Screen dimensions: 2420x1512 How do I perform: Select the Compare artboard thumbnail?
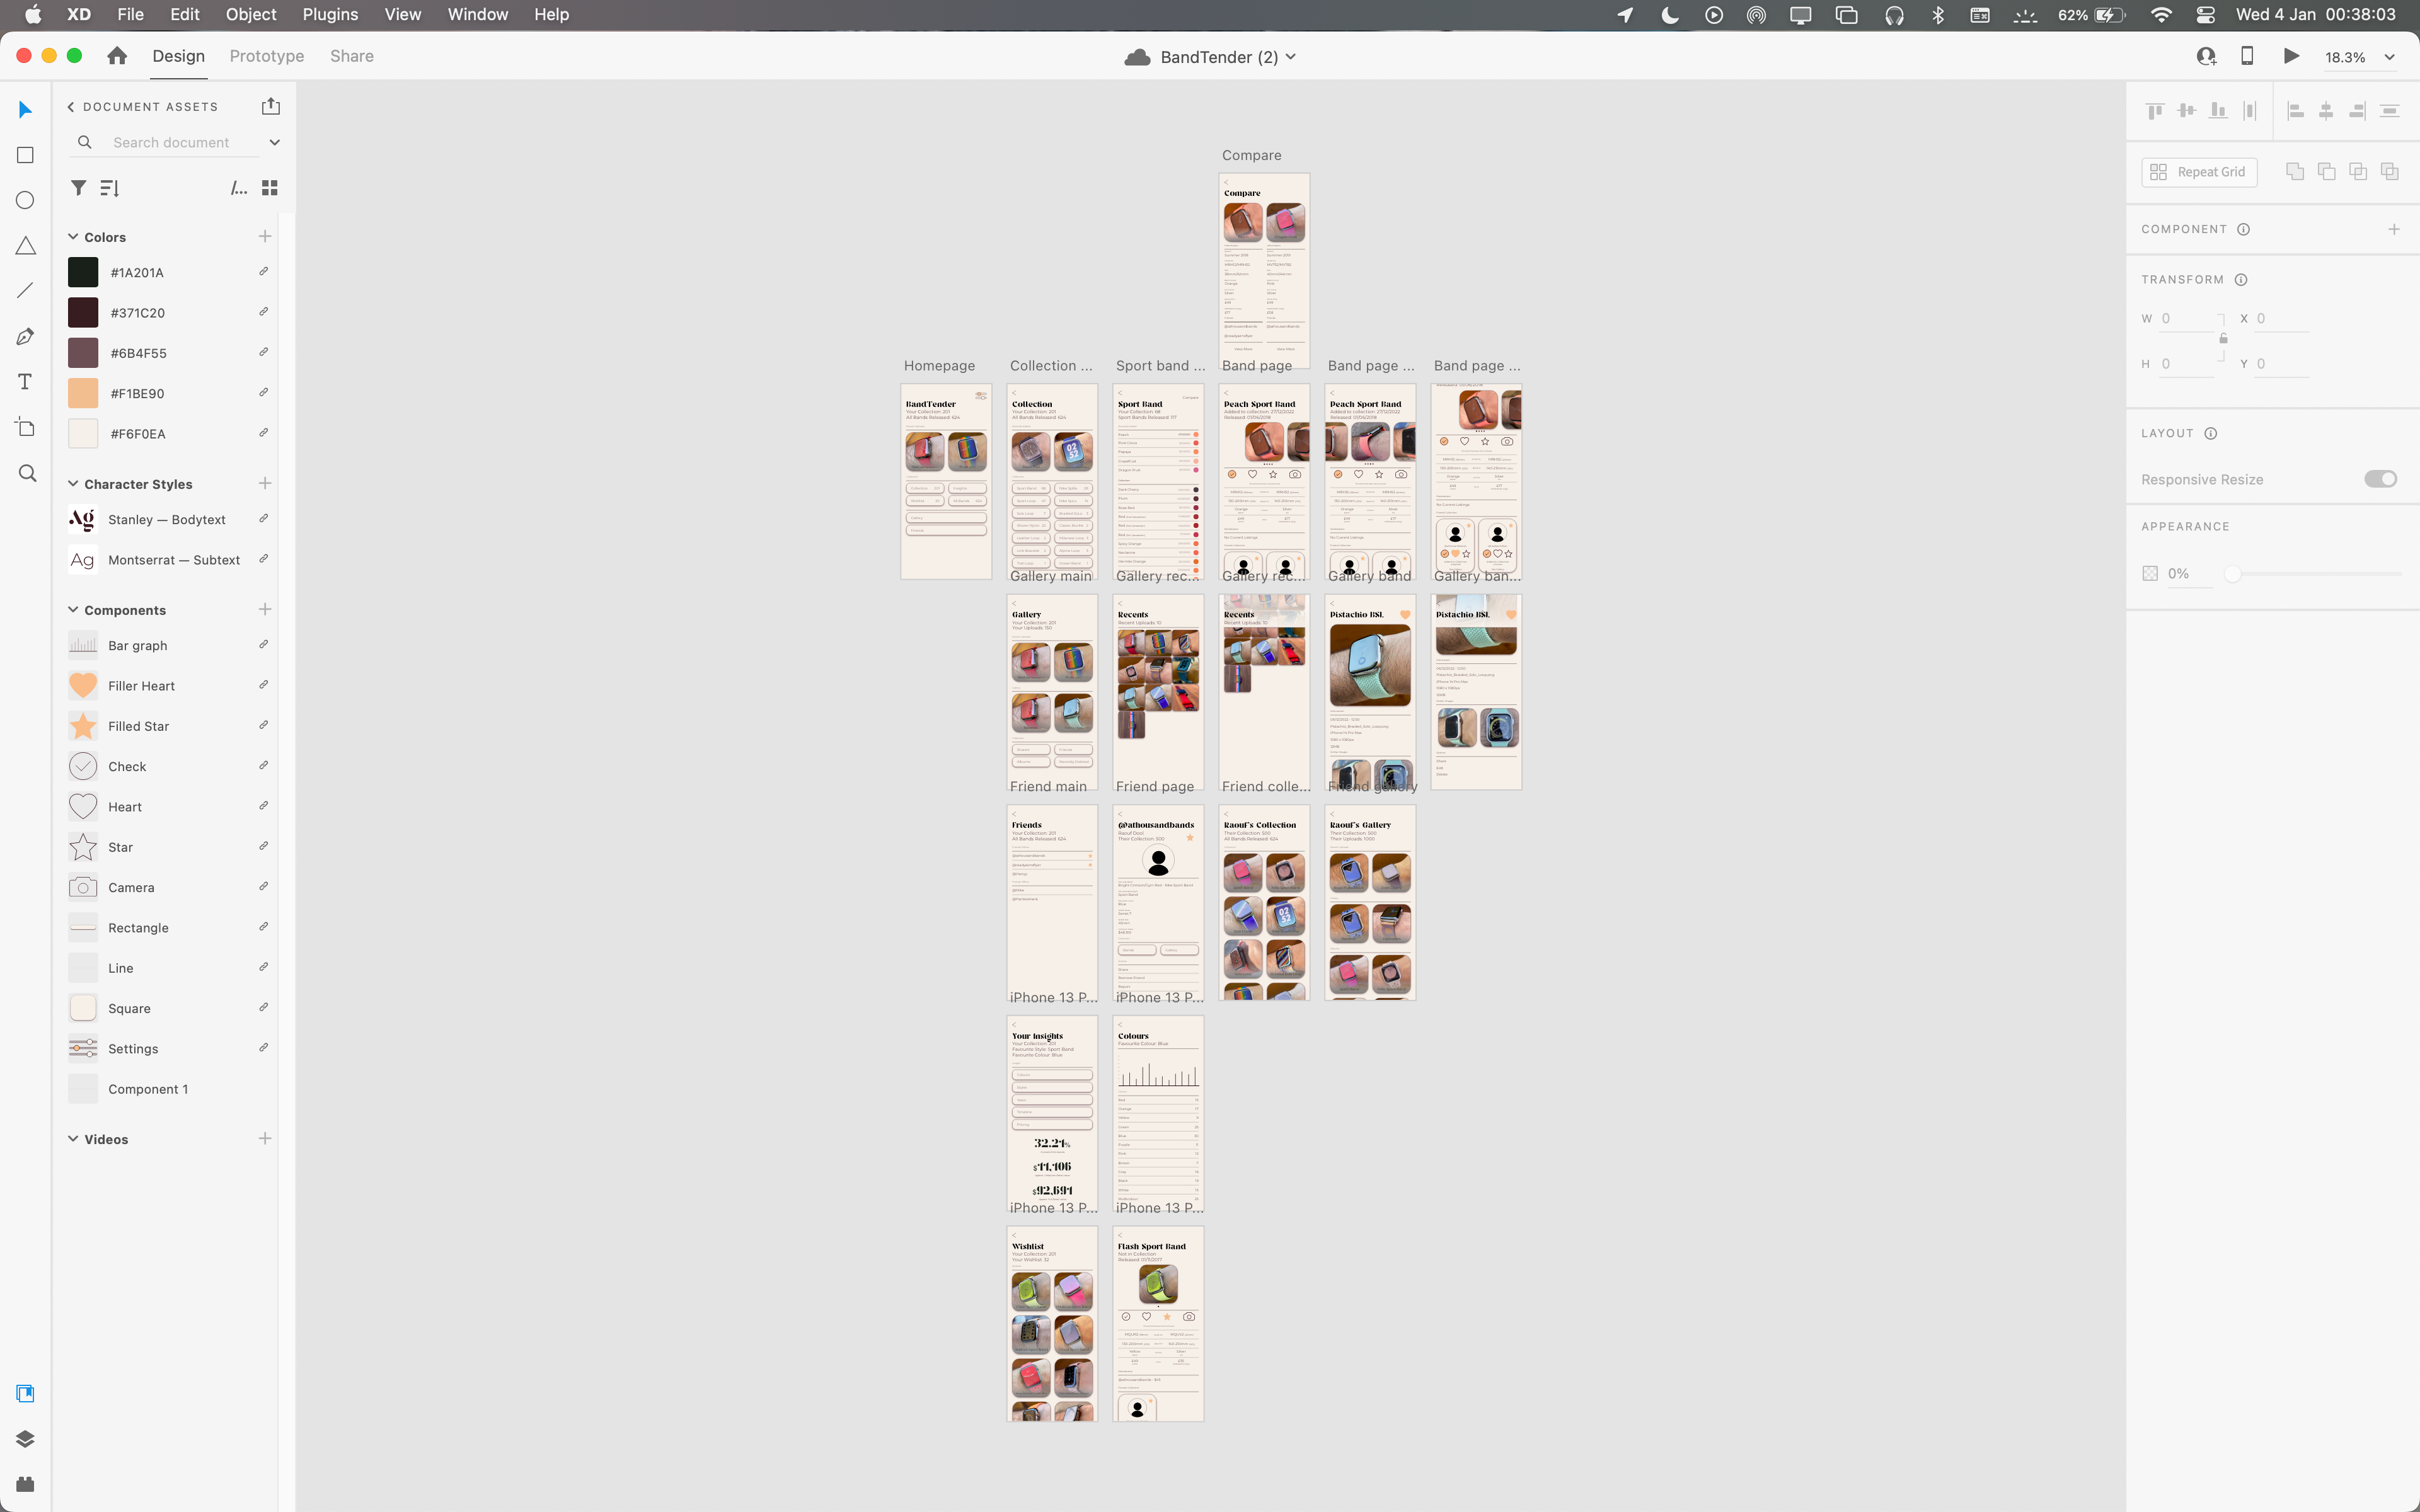(1264, 270)
